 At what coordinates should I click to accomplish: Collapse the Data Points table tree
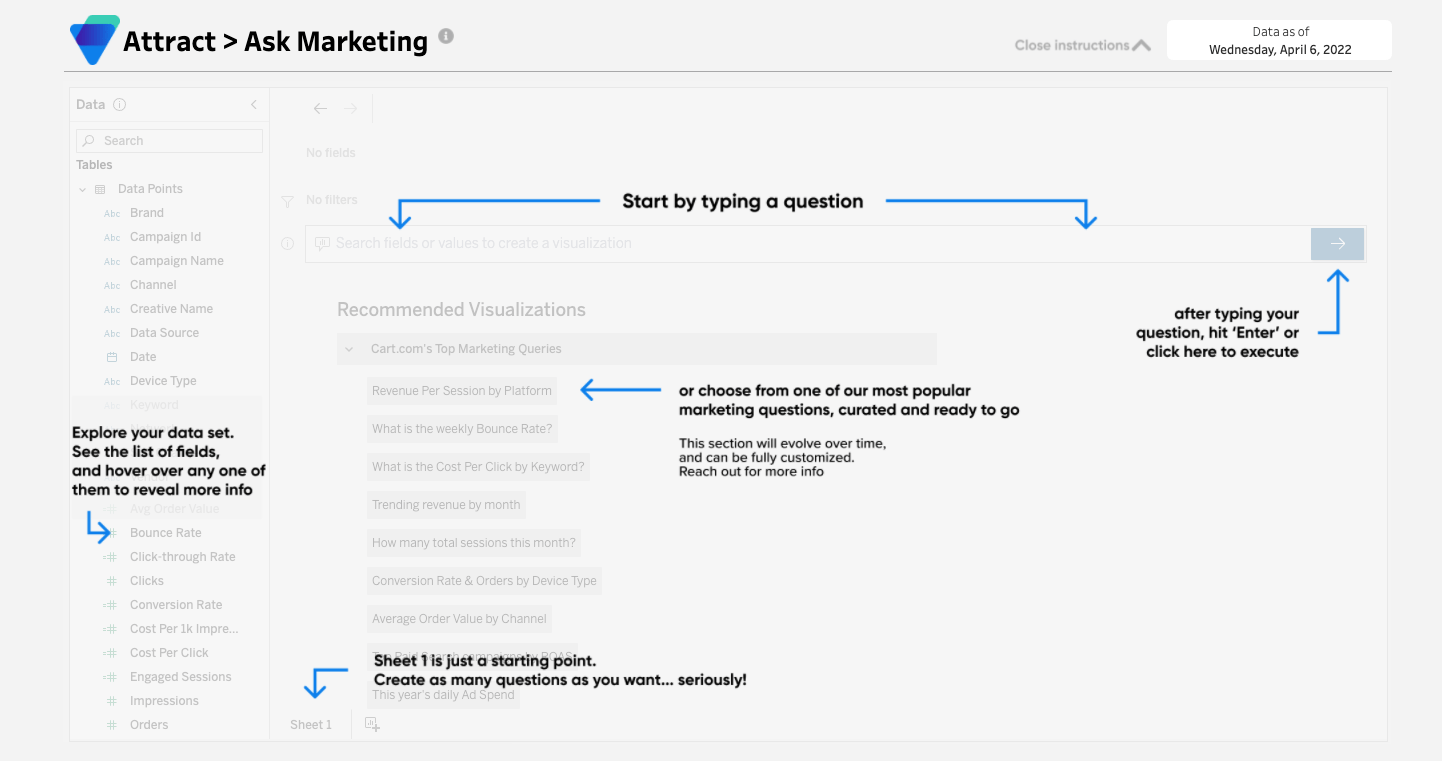[82, 188]
